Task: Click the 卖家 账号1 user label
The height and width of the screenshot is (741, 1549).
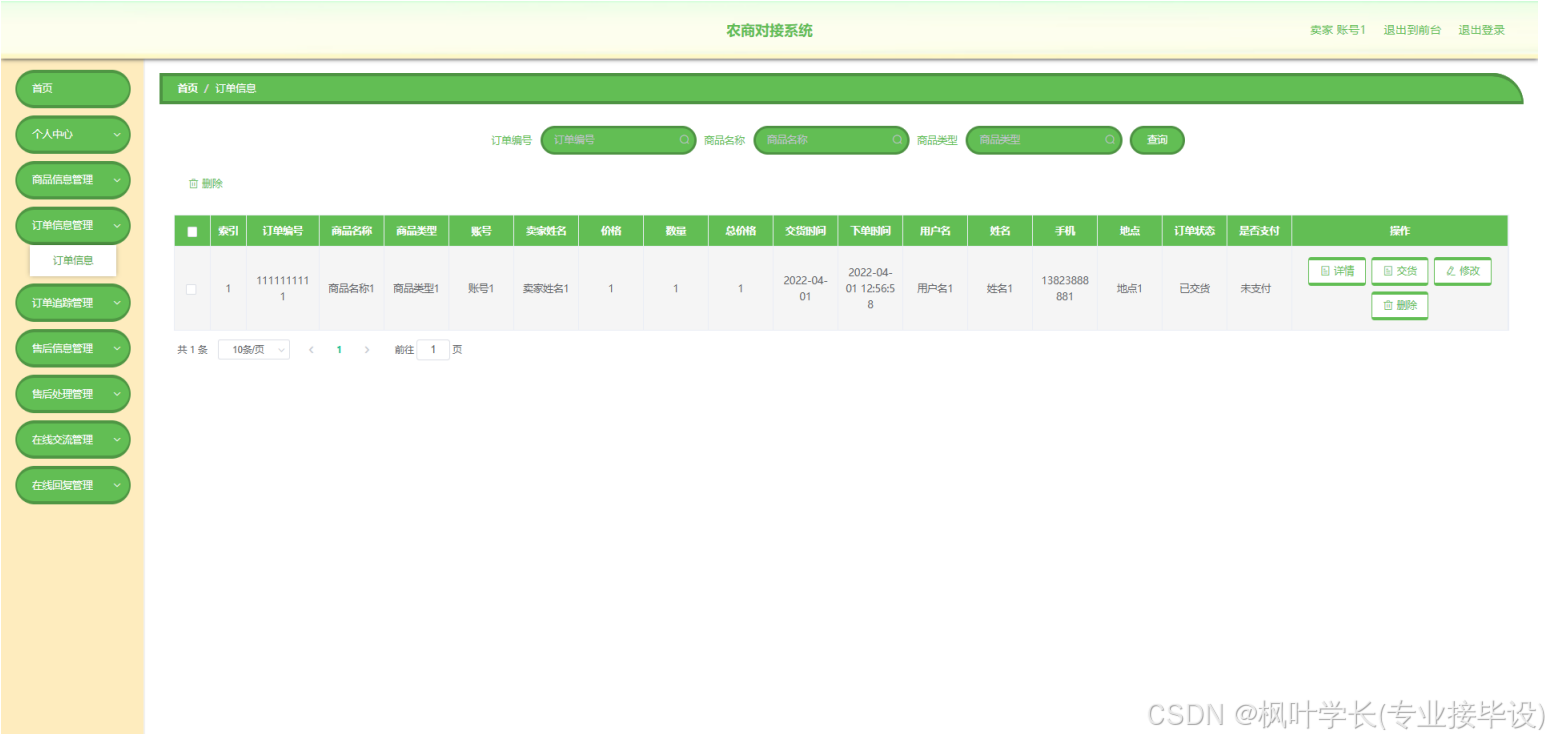Action: (1338, 30)
